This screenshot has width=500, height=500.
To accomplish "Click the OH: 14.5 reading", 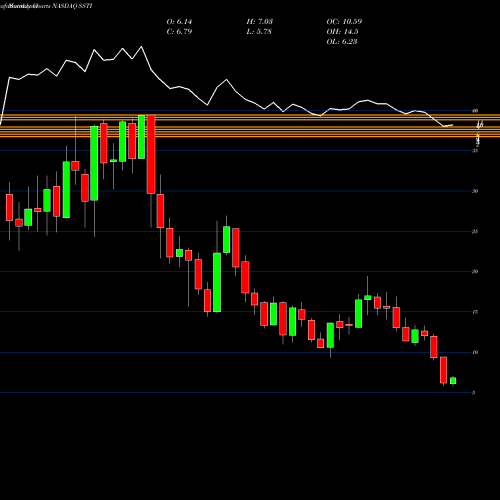I will click(342, 32).
